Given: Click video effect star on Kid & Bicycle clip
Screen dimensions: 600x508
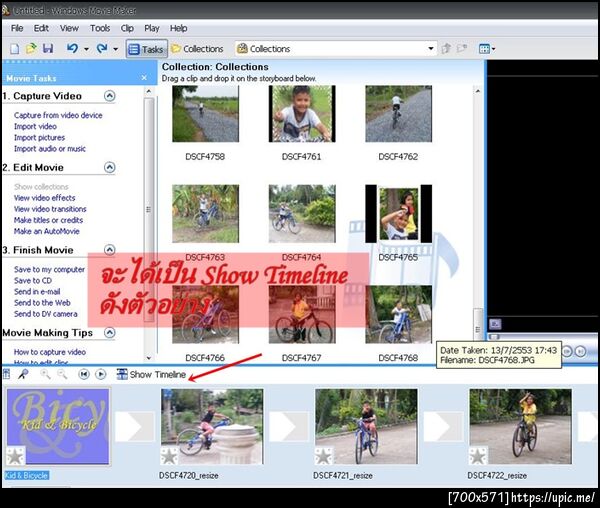Looking at the screenshot, I should (x=15, y=456).
